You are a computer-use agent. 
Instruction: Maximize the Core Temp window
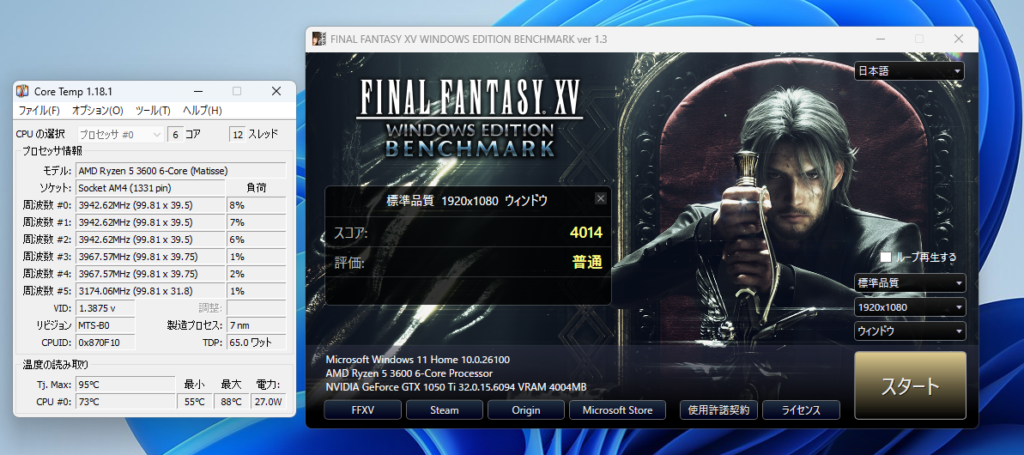coord(237,91)
